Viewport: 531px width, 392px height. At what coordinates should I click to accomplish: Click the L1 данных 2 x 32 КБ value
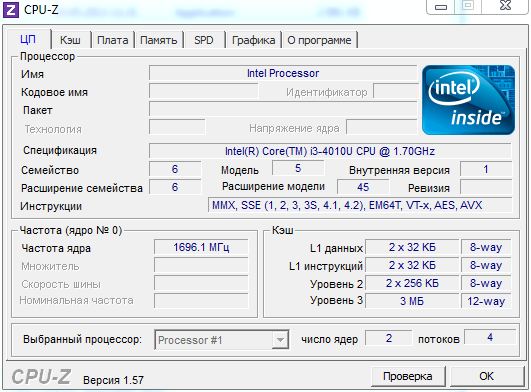click(x=412, y=247)
